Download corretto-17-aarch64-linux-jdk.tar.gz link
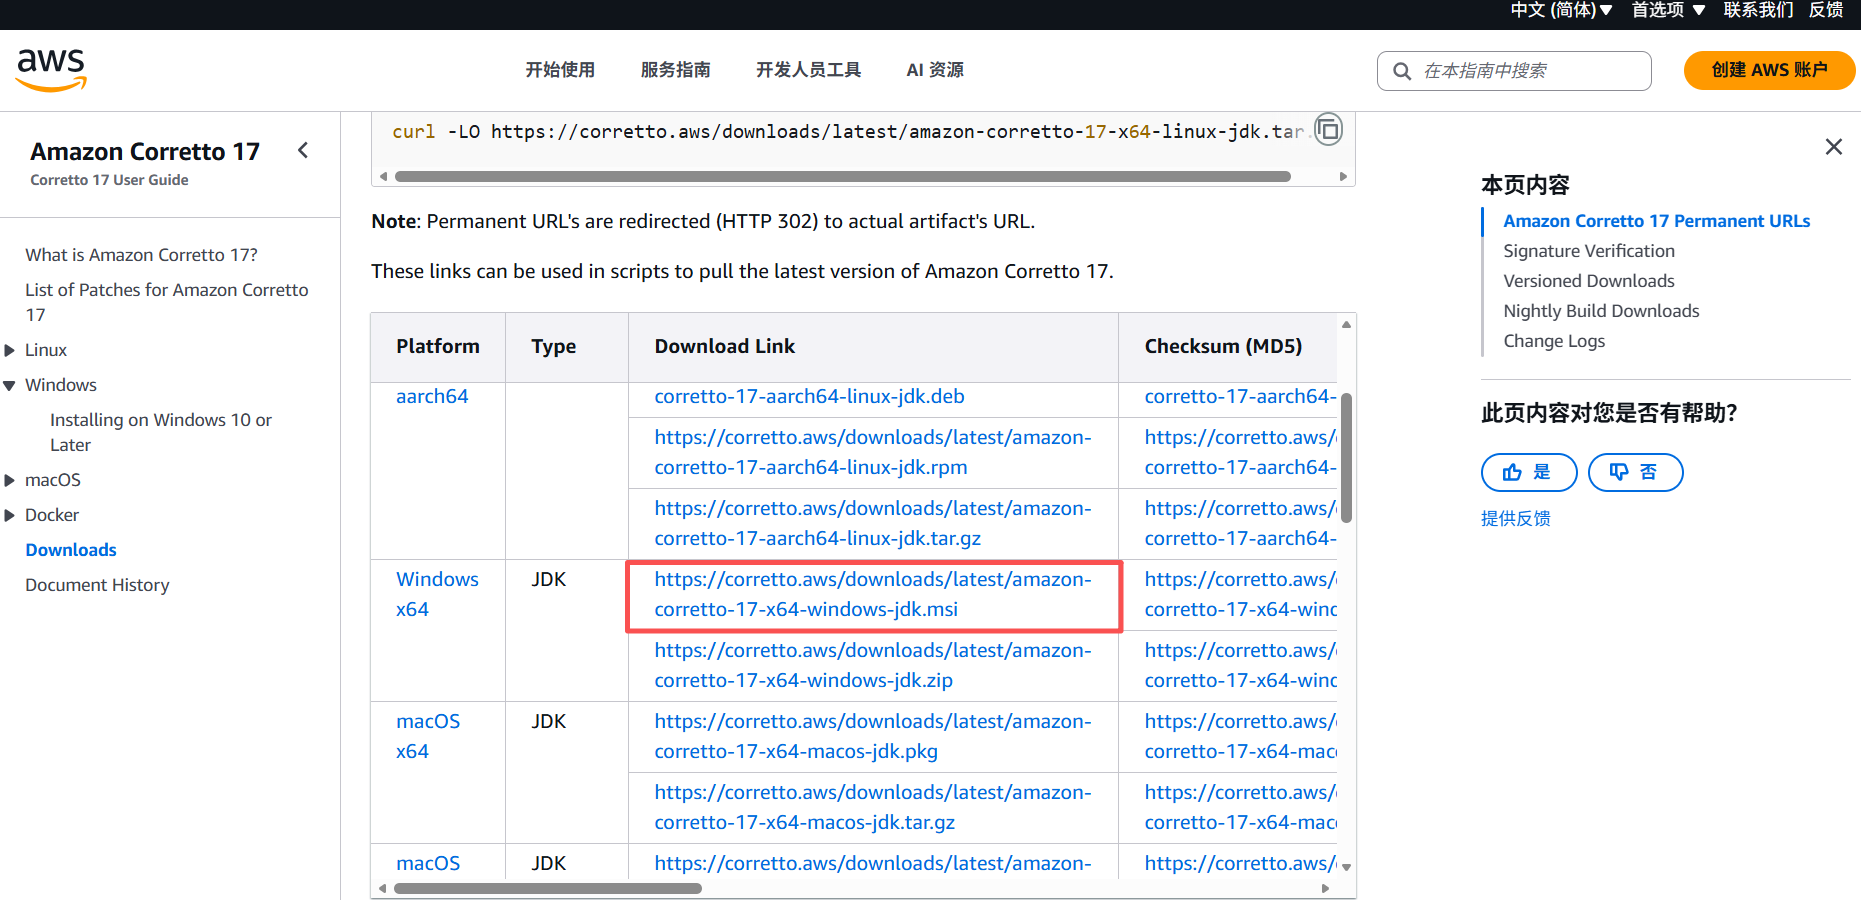 (x=873, y=523)
